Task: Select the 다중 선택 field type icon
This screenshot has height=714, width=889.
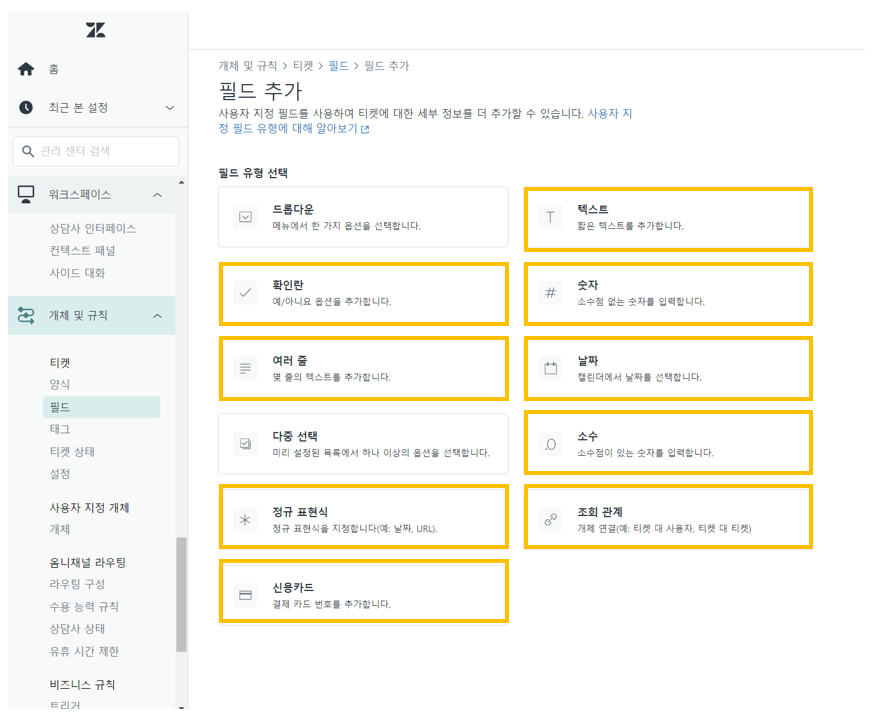Action: (x=245, y=442)
